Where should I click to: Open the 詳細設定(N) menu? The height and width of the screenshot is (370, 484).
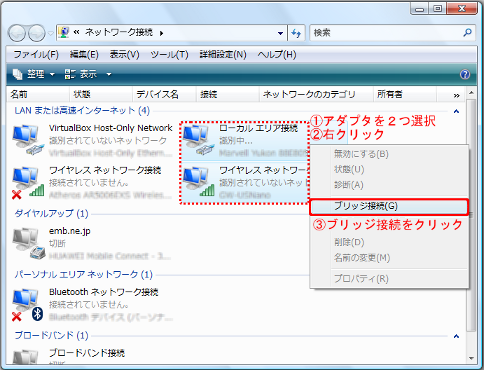223,54
